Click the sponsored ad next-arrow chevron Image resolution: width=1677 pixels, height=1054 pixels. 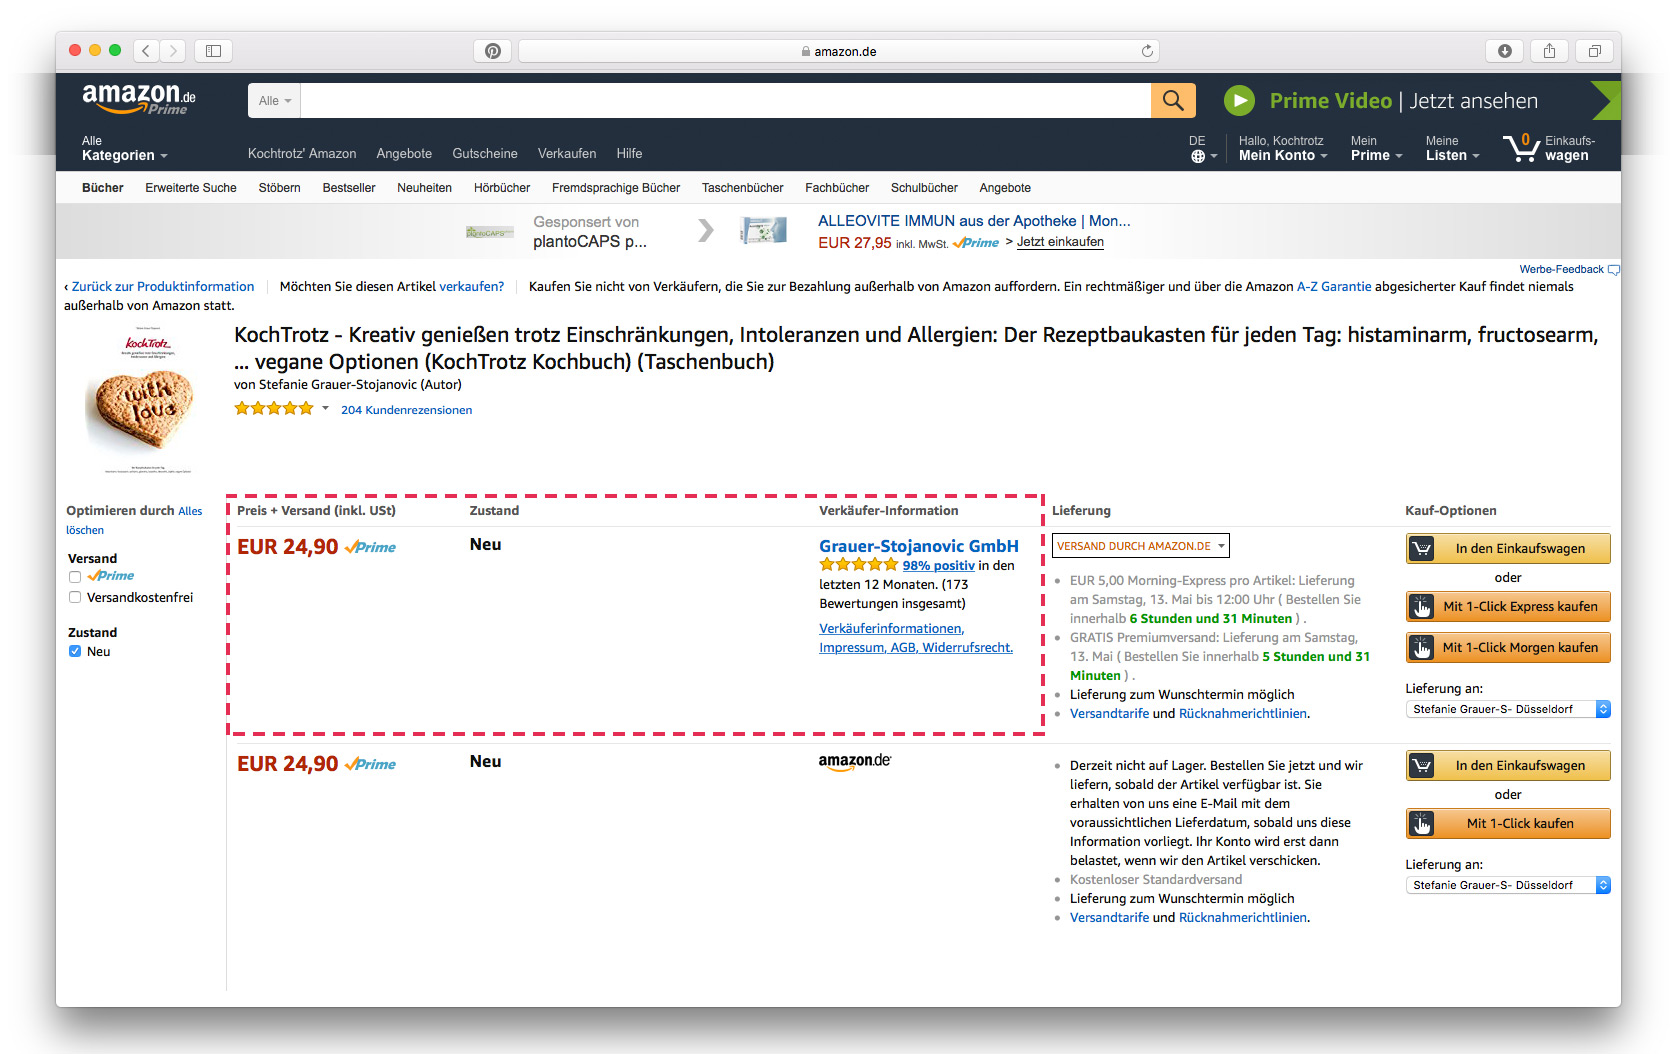(x=706, y=231)
